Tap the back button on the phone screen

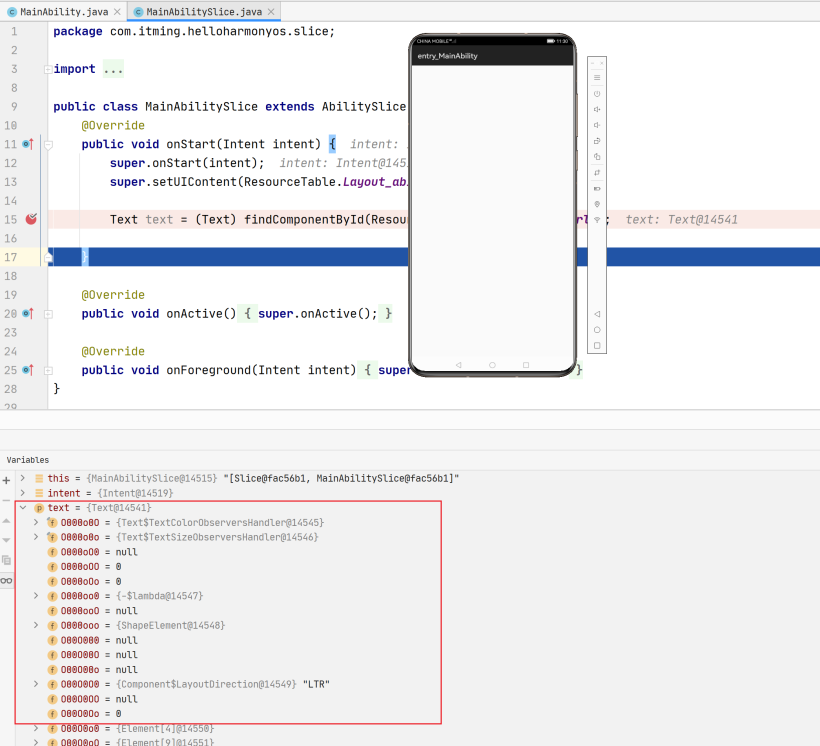pyautogui.click(x=459, y=365)
